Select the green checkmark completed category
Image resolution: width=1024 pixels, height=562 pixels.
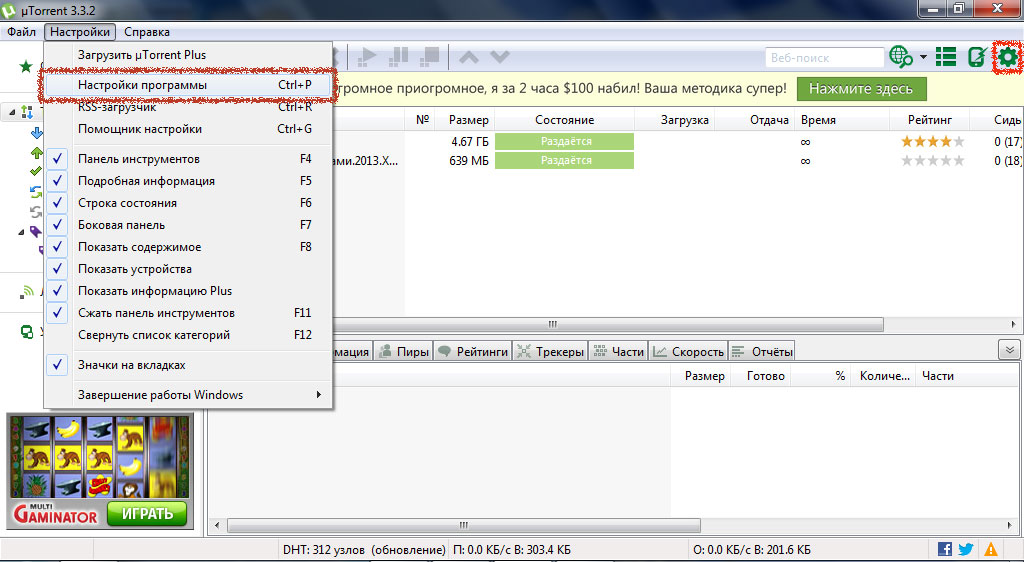pyautogui.click(x=37, y=172)
